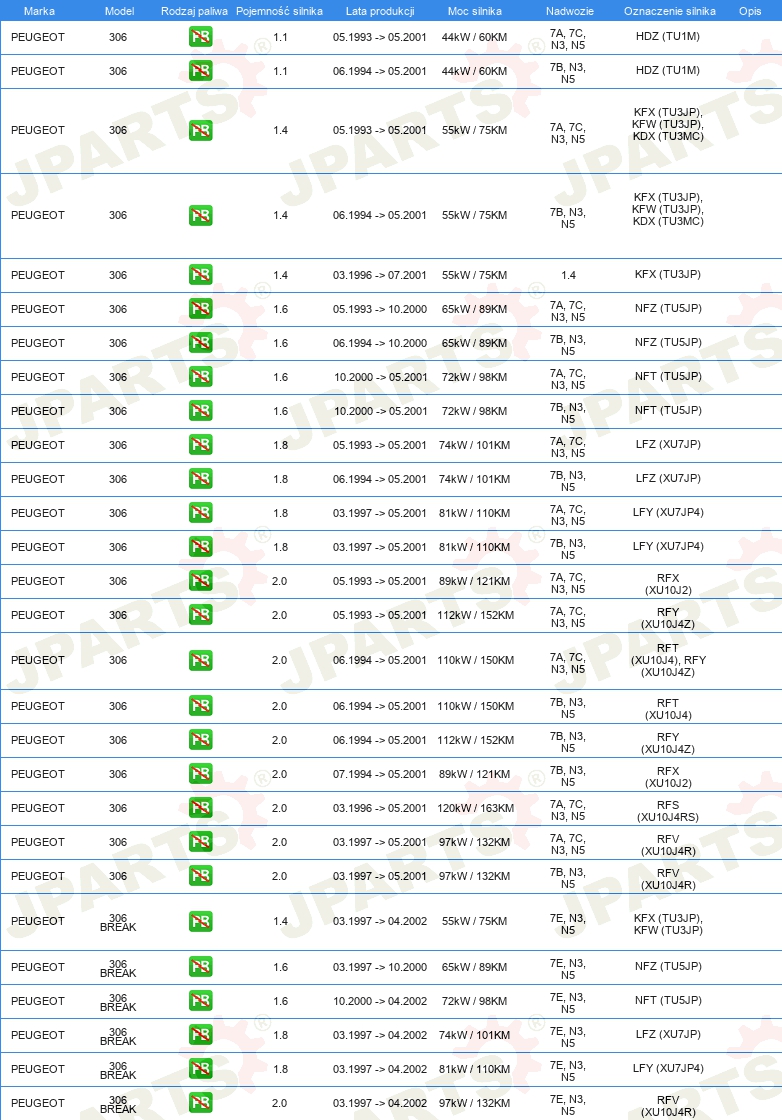This screenshot has width=782, height=1120.
Task: Click KFX (TU3JP), KFW (TU3JP) in 306 BREAK row
Action: point(668,924)
